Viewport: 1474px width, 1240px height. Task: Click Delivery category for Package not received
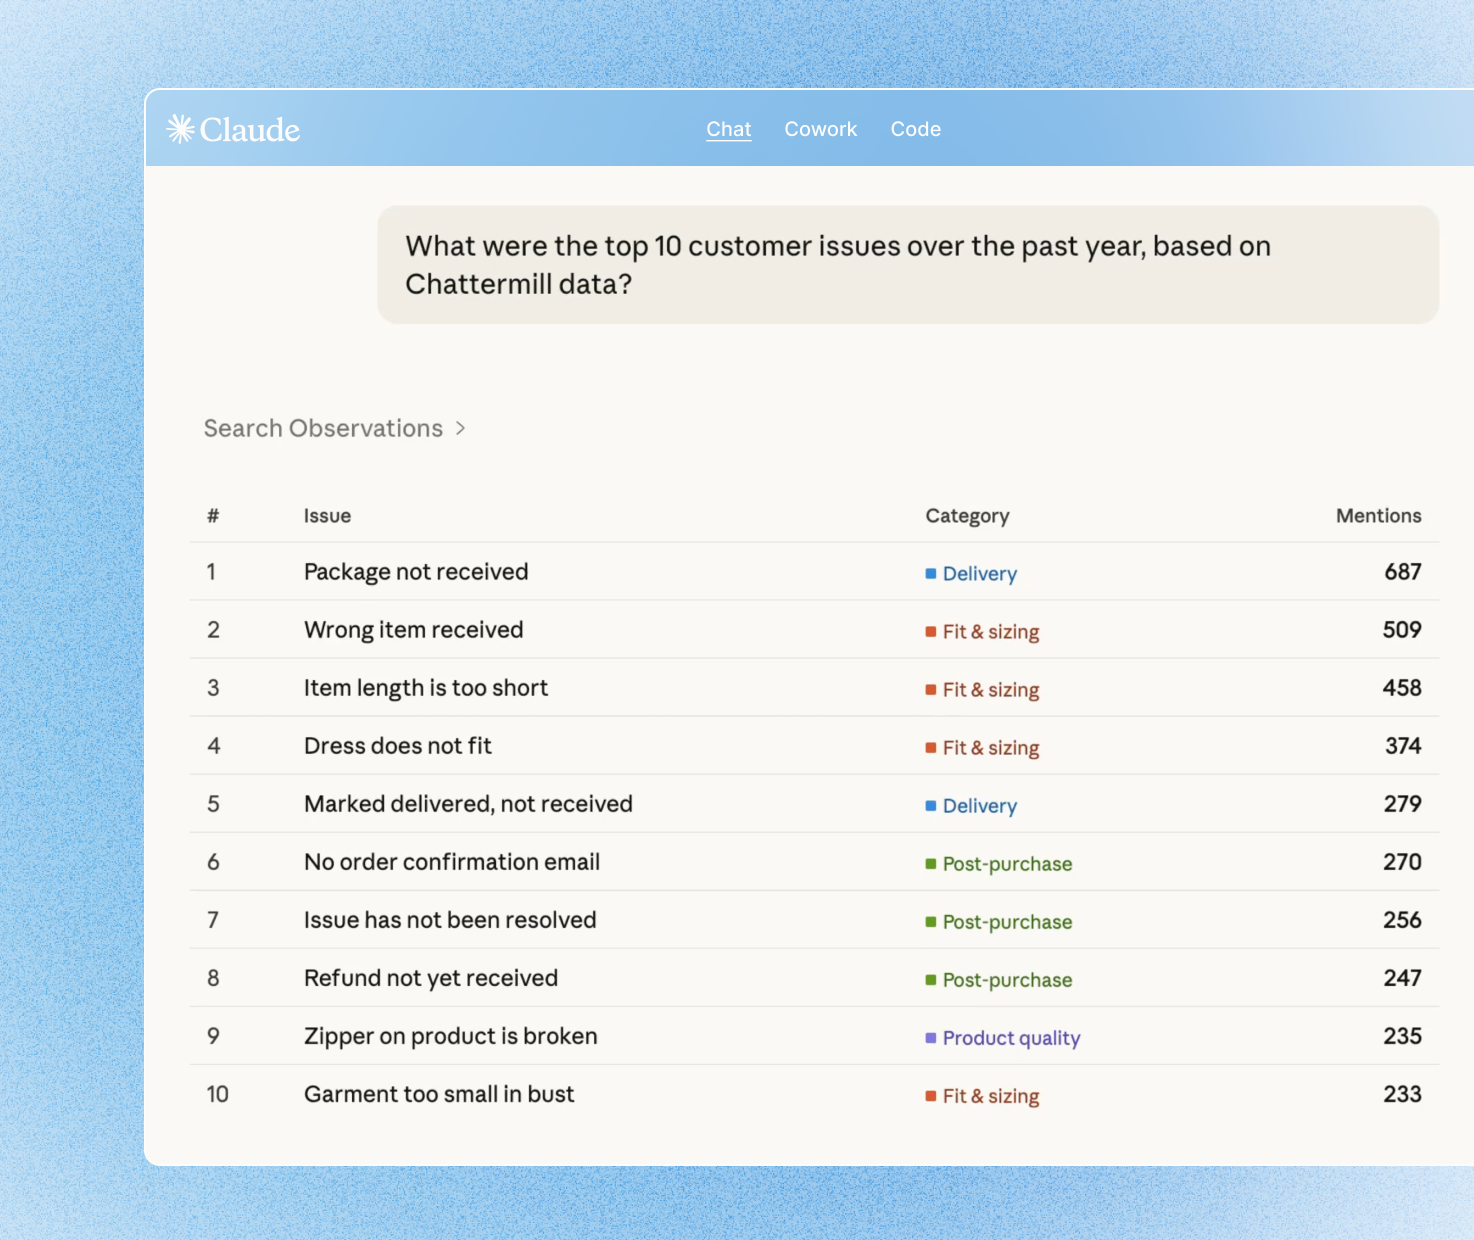(971, 574)
